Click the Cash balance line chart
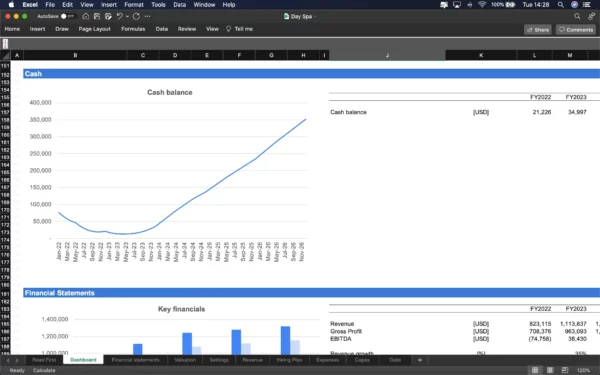Viewport: 600px width, 375px height. (x=170, y=174)
